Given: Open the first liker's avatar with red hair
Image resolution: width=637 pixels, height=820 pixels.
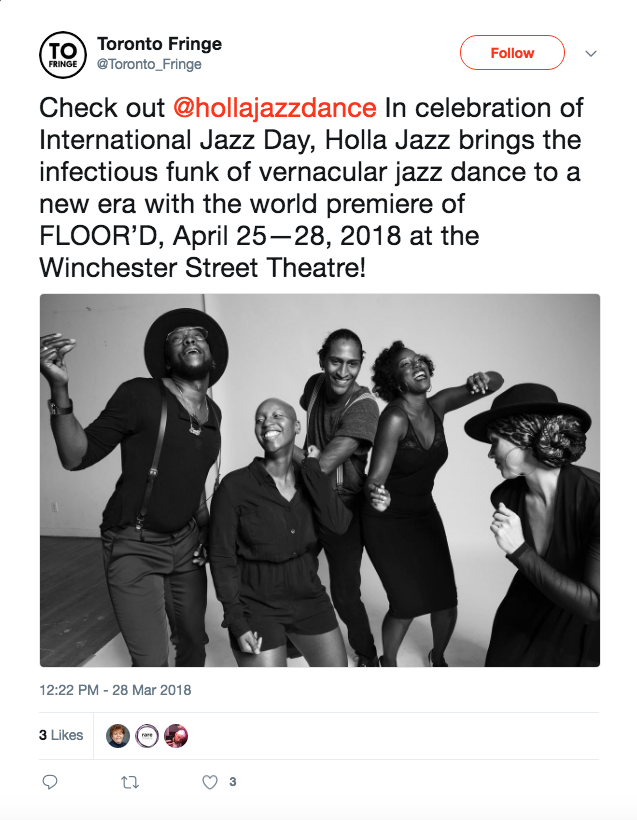Looking at the screenshot, I should (118, 735).
